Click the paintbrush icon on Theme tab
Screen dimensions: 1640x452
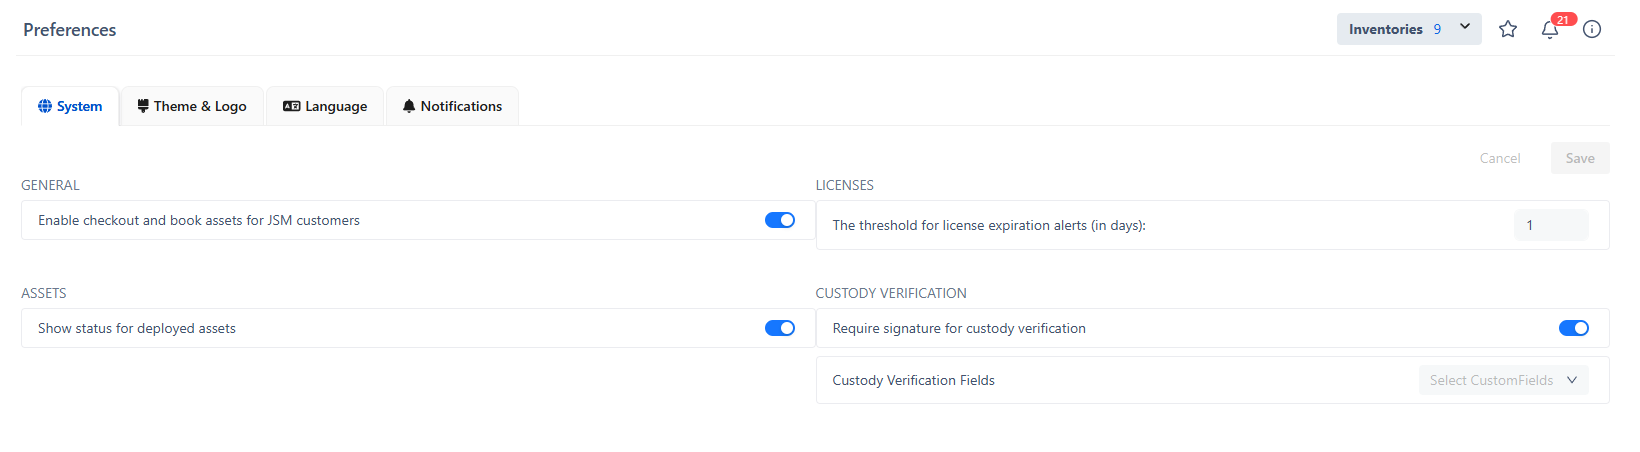[143, 106]
